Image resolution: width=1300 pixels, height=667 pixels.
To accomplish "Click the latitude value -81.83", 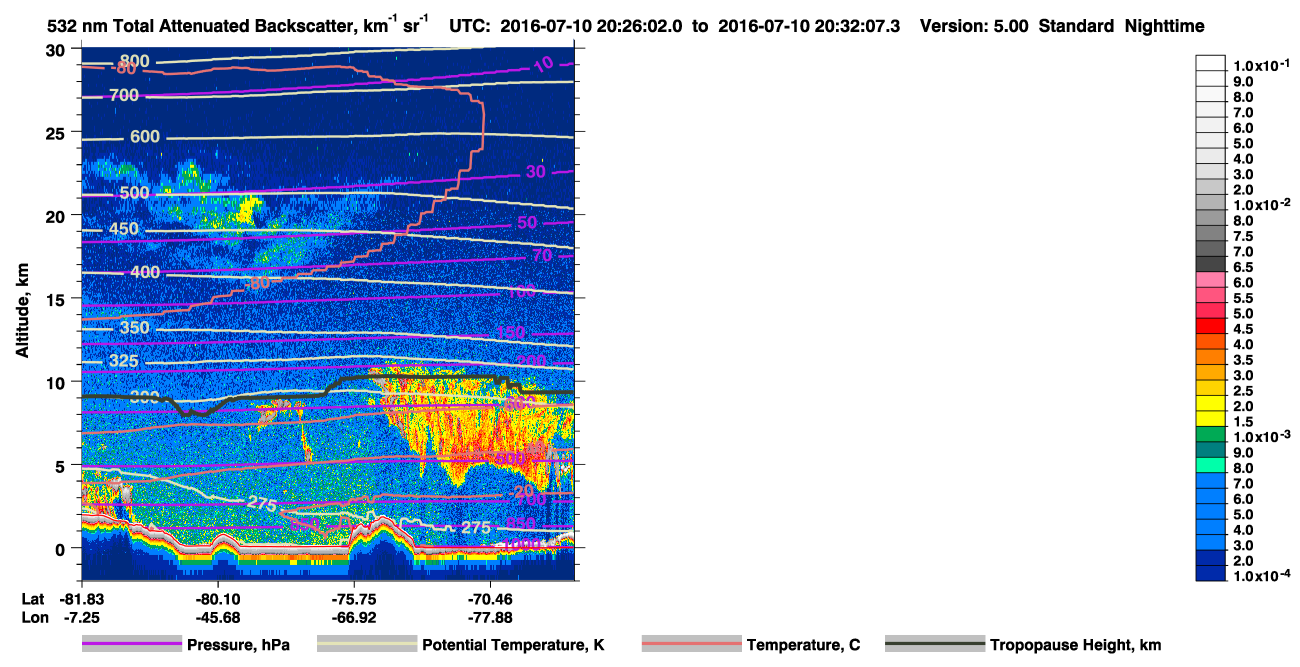I will point(81,599).
